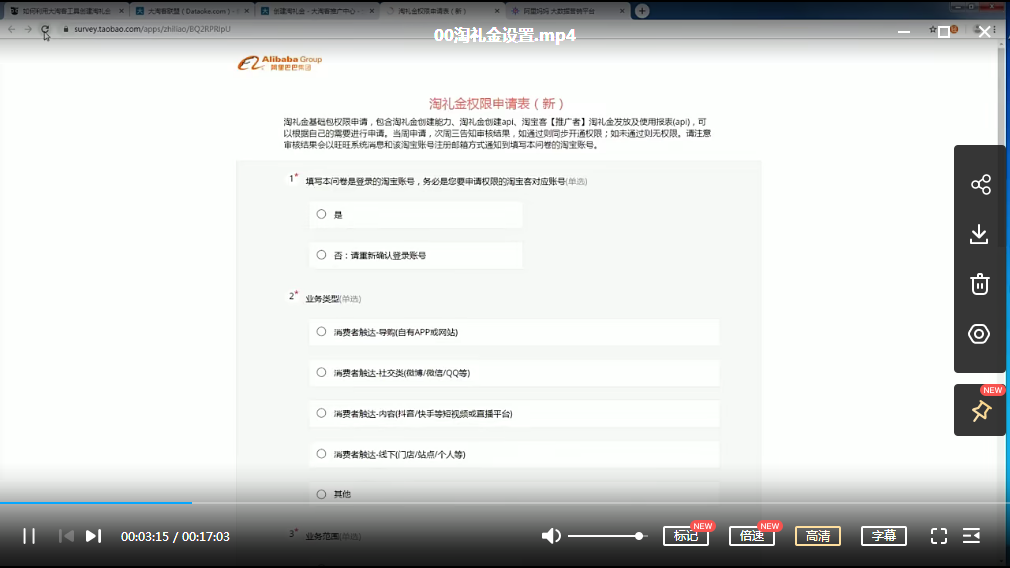Choose 消费者触达-内容 short video radio

click(321, 413)
